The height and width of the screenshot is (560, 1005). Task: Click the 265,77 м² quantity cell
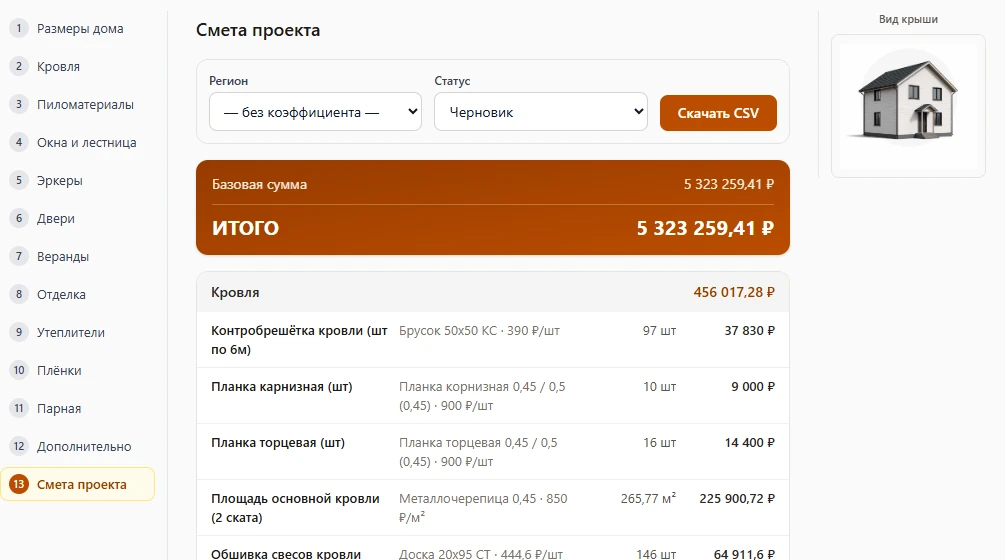pyautogui.click(x=648, y=498)
